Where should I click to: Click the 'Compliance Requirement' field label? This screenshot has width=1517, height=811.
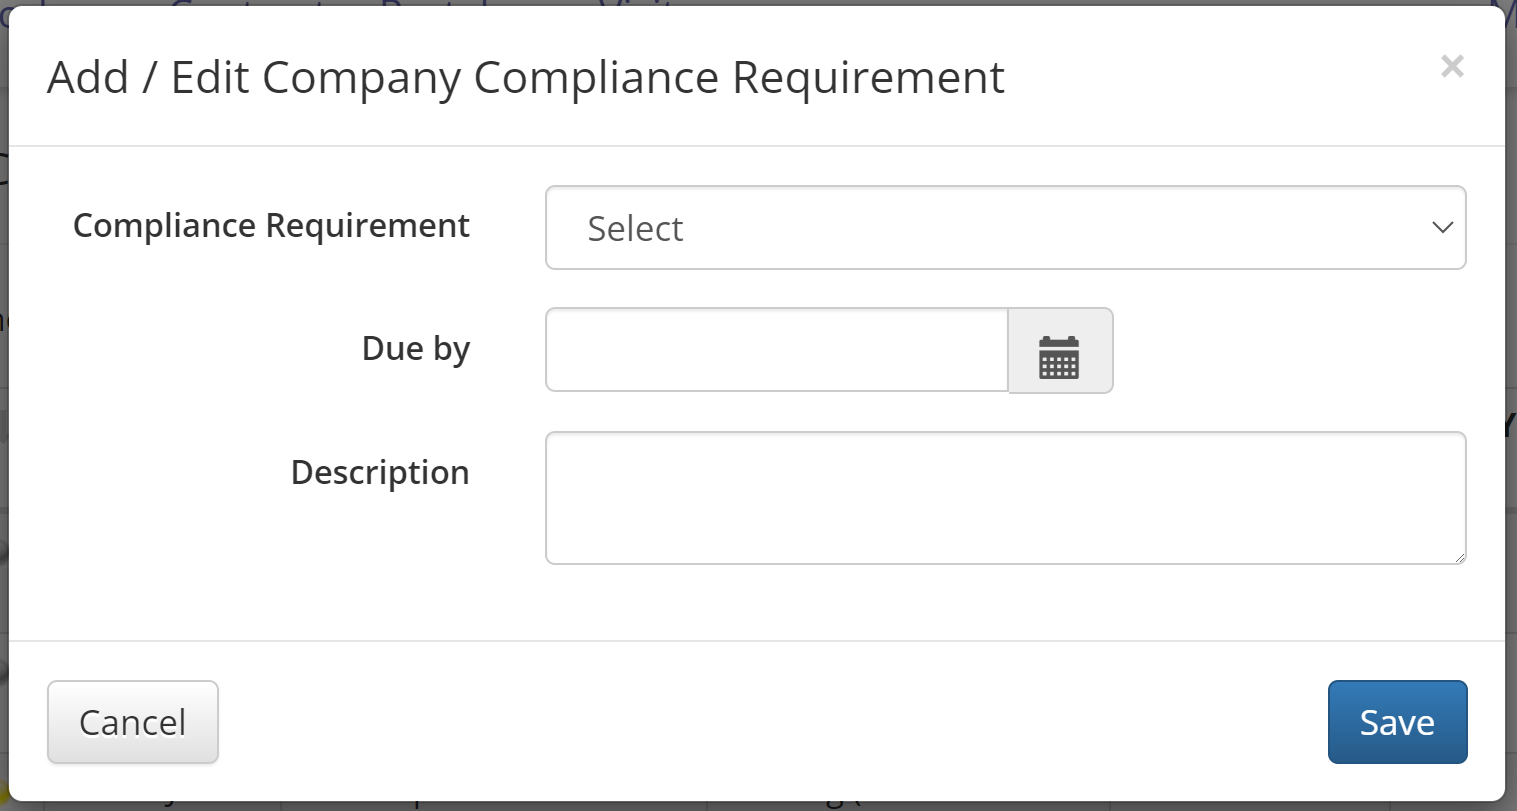point(271,226)
